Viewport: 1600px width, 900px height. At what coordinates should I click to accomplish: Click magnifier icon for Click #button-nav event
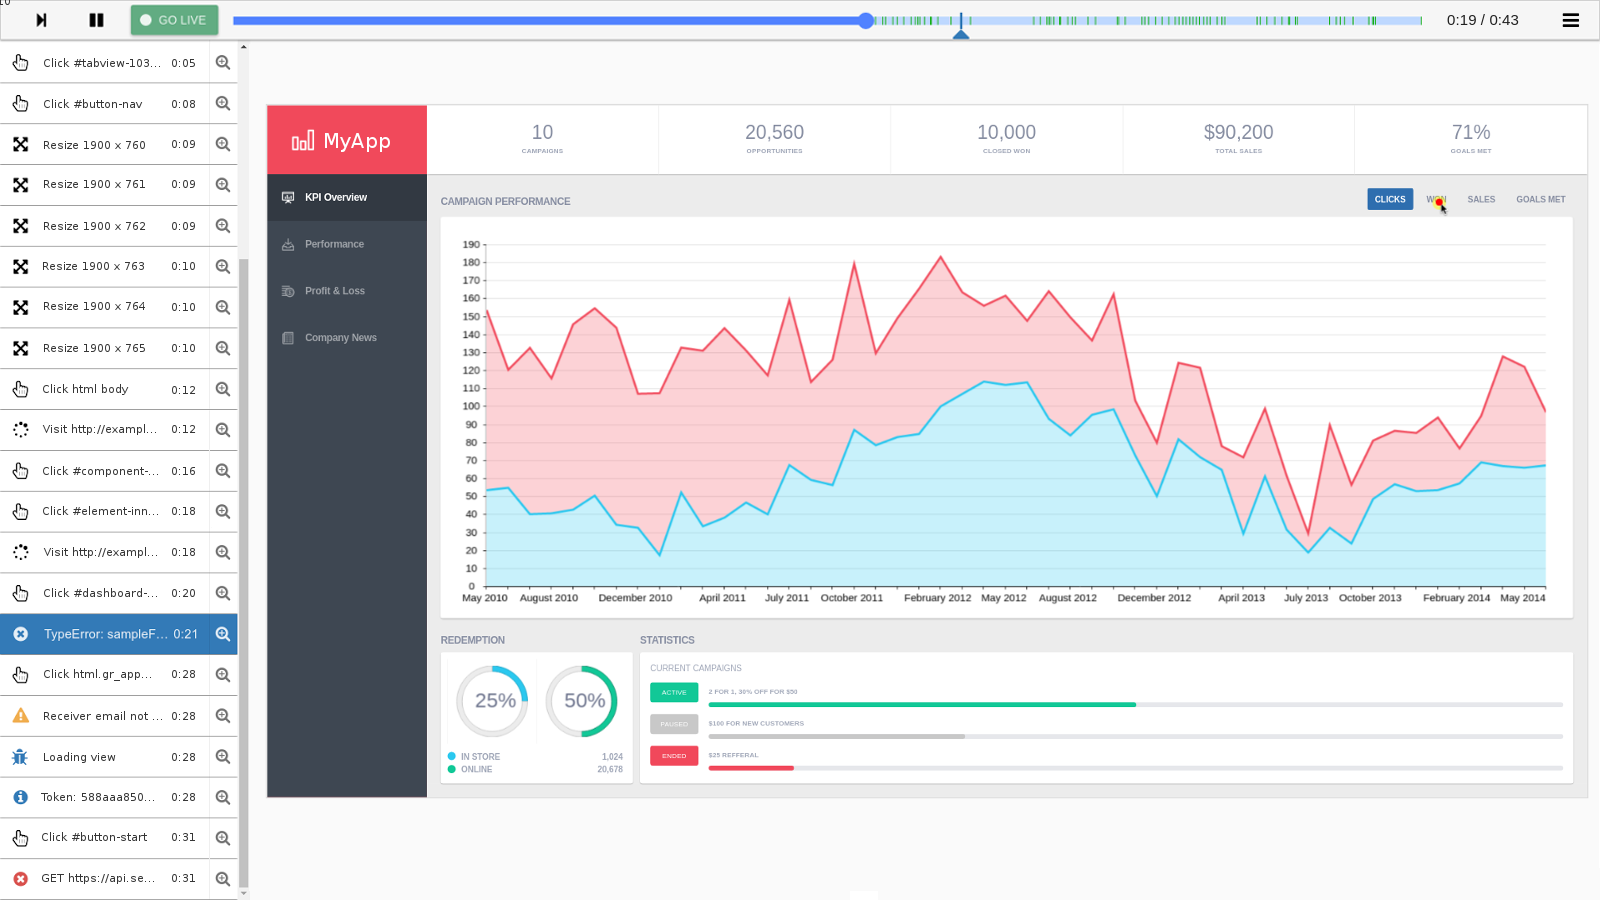[223, 104]
